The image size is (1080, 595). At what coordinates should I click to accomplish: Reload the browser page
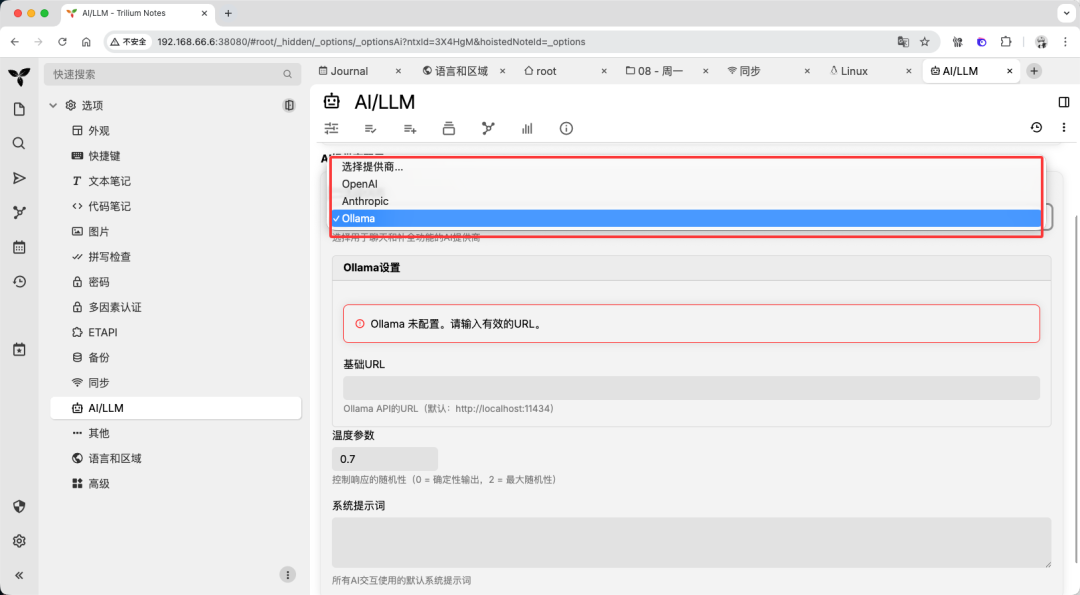[x=62, y=42]
